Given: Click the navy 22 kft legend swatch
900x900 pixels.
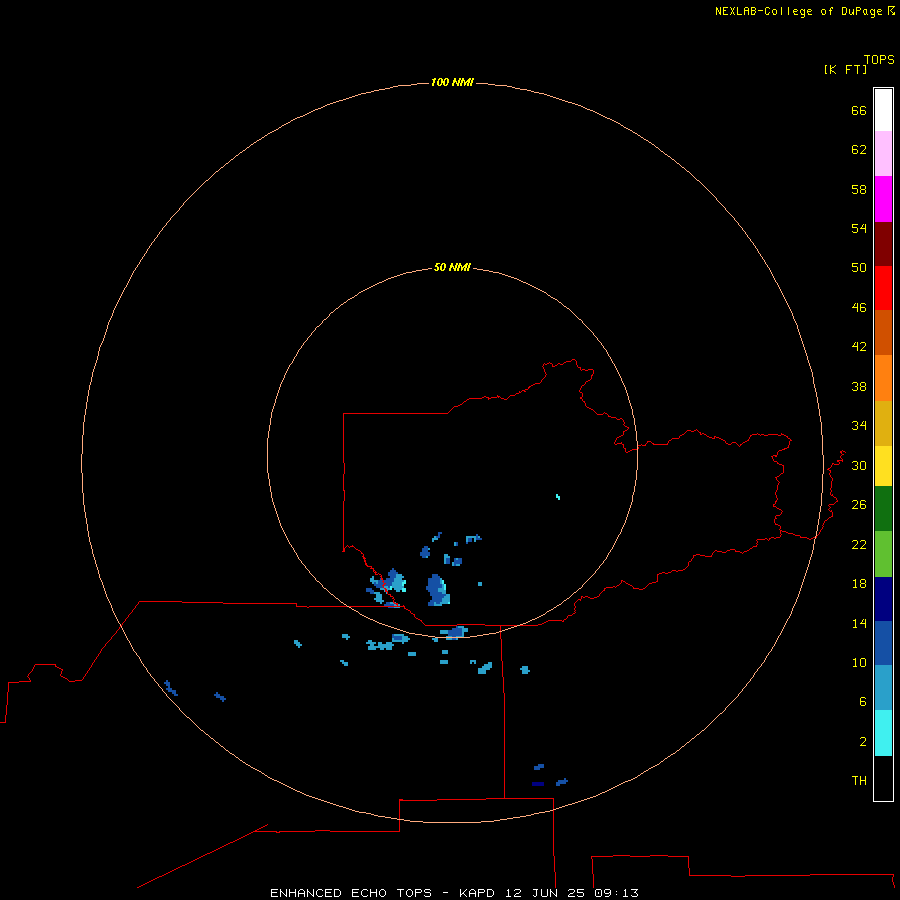Looking at the screenshot, I should tap(883, 599).
